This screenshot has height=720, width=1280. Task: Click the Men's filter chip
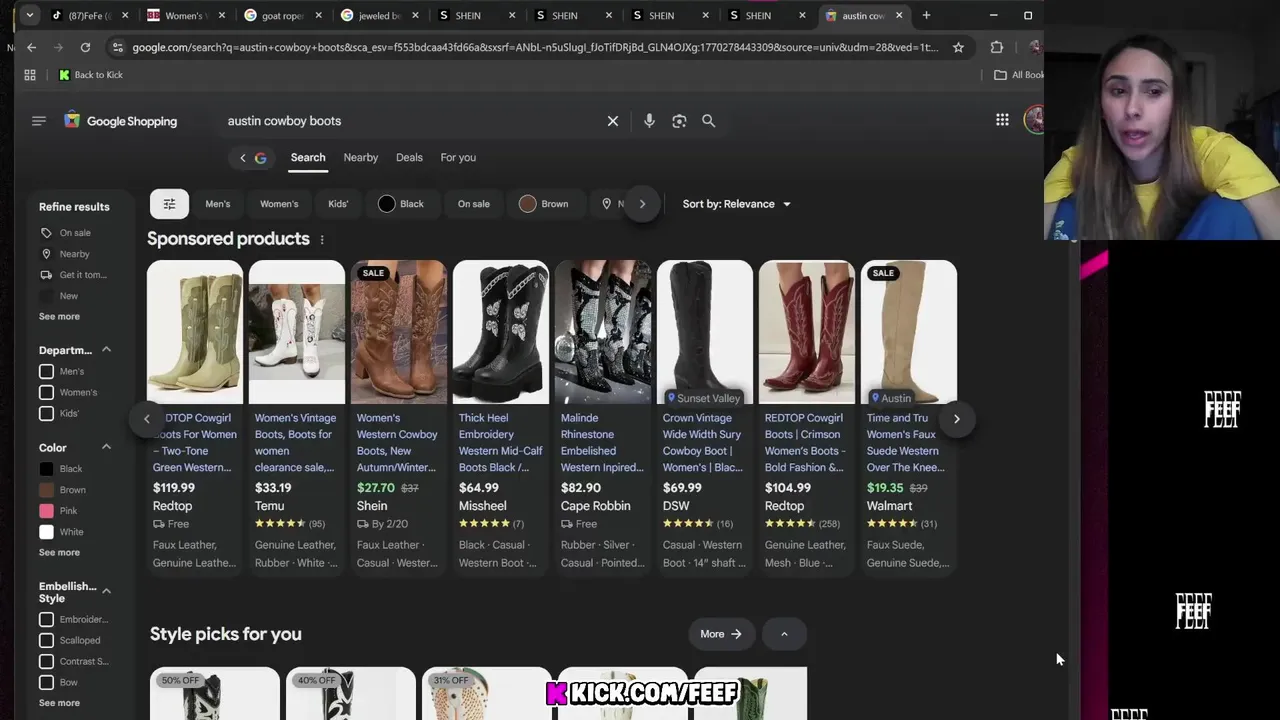point(218,204)
